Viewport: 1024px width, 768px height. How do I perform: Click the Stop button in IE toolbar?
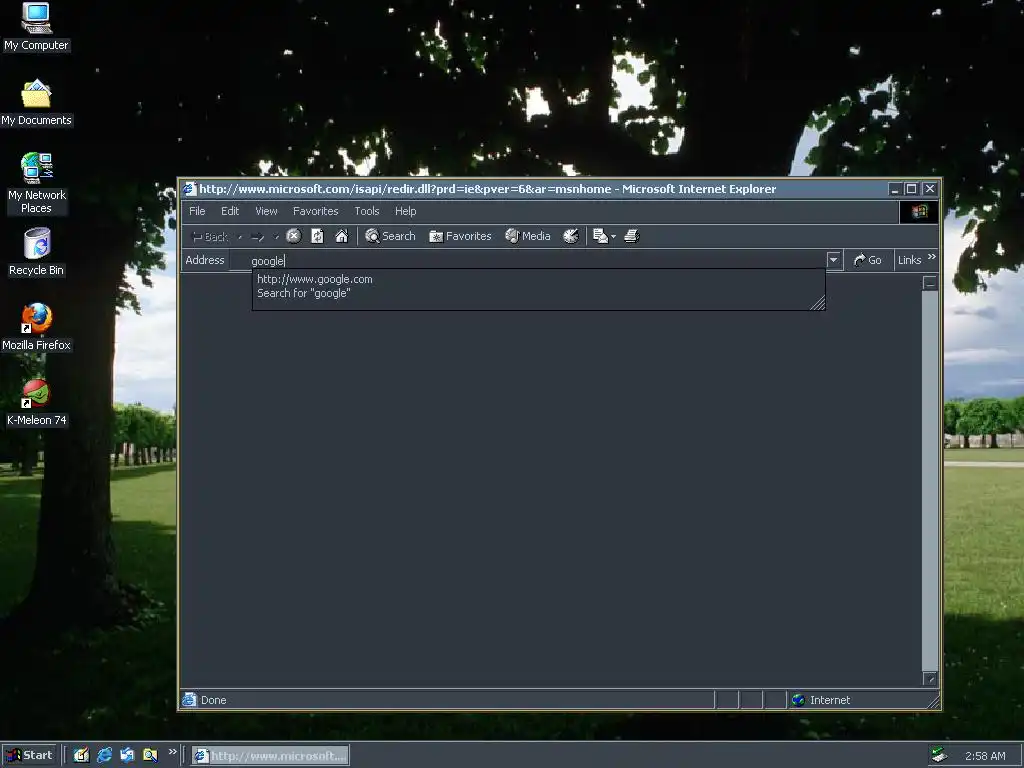[294, 236]
